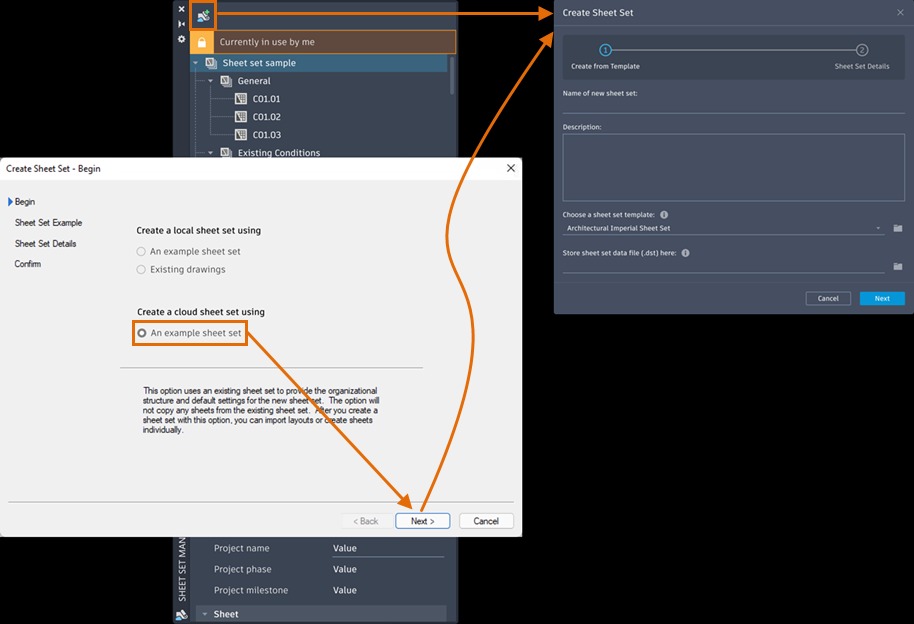Open the palette settings gear icon

tap(181, 39)
